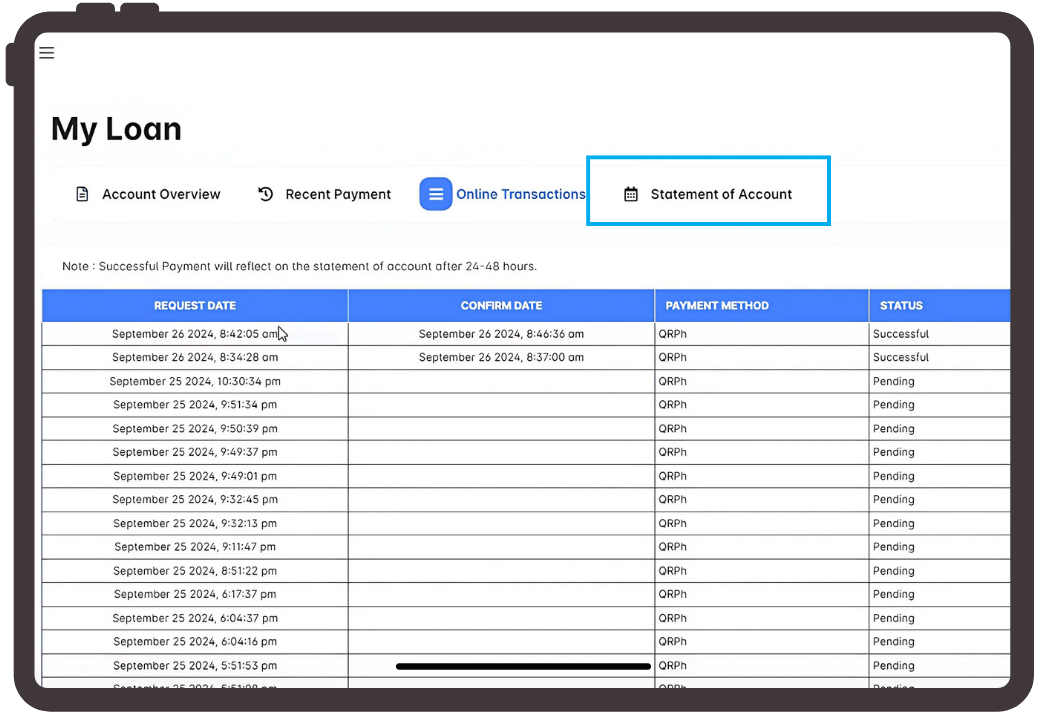Go to the Statement of Account tab

[x=721, y=194]
